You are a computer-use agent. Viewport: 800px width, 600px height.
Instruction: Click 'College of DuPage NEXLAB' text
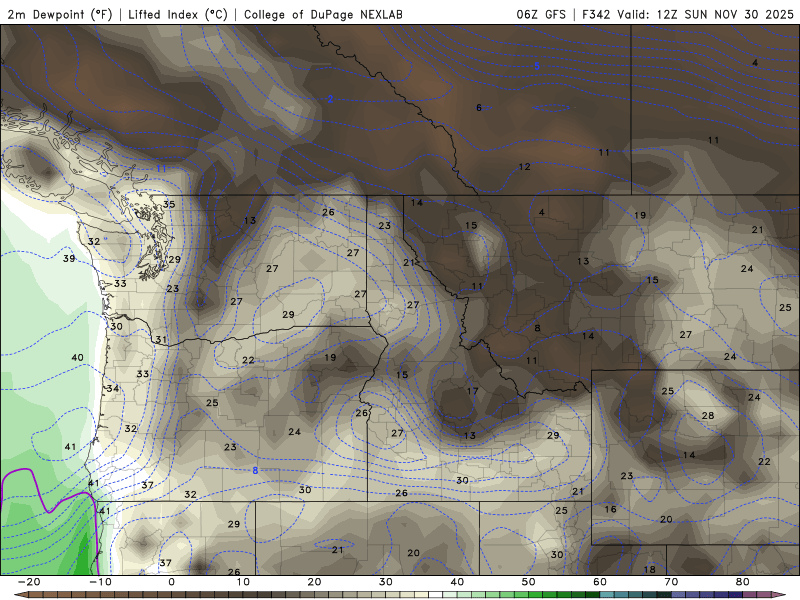point(323,14)
